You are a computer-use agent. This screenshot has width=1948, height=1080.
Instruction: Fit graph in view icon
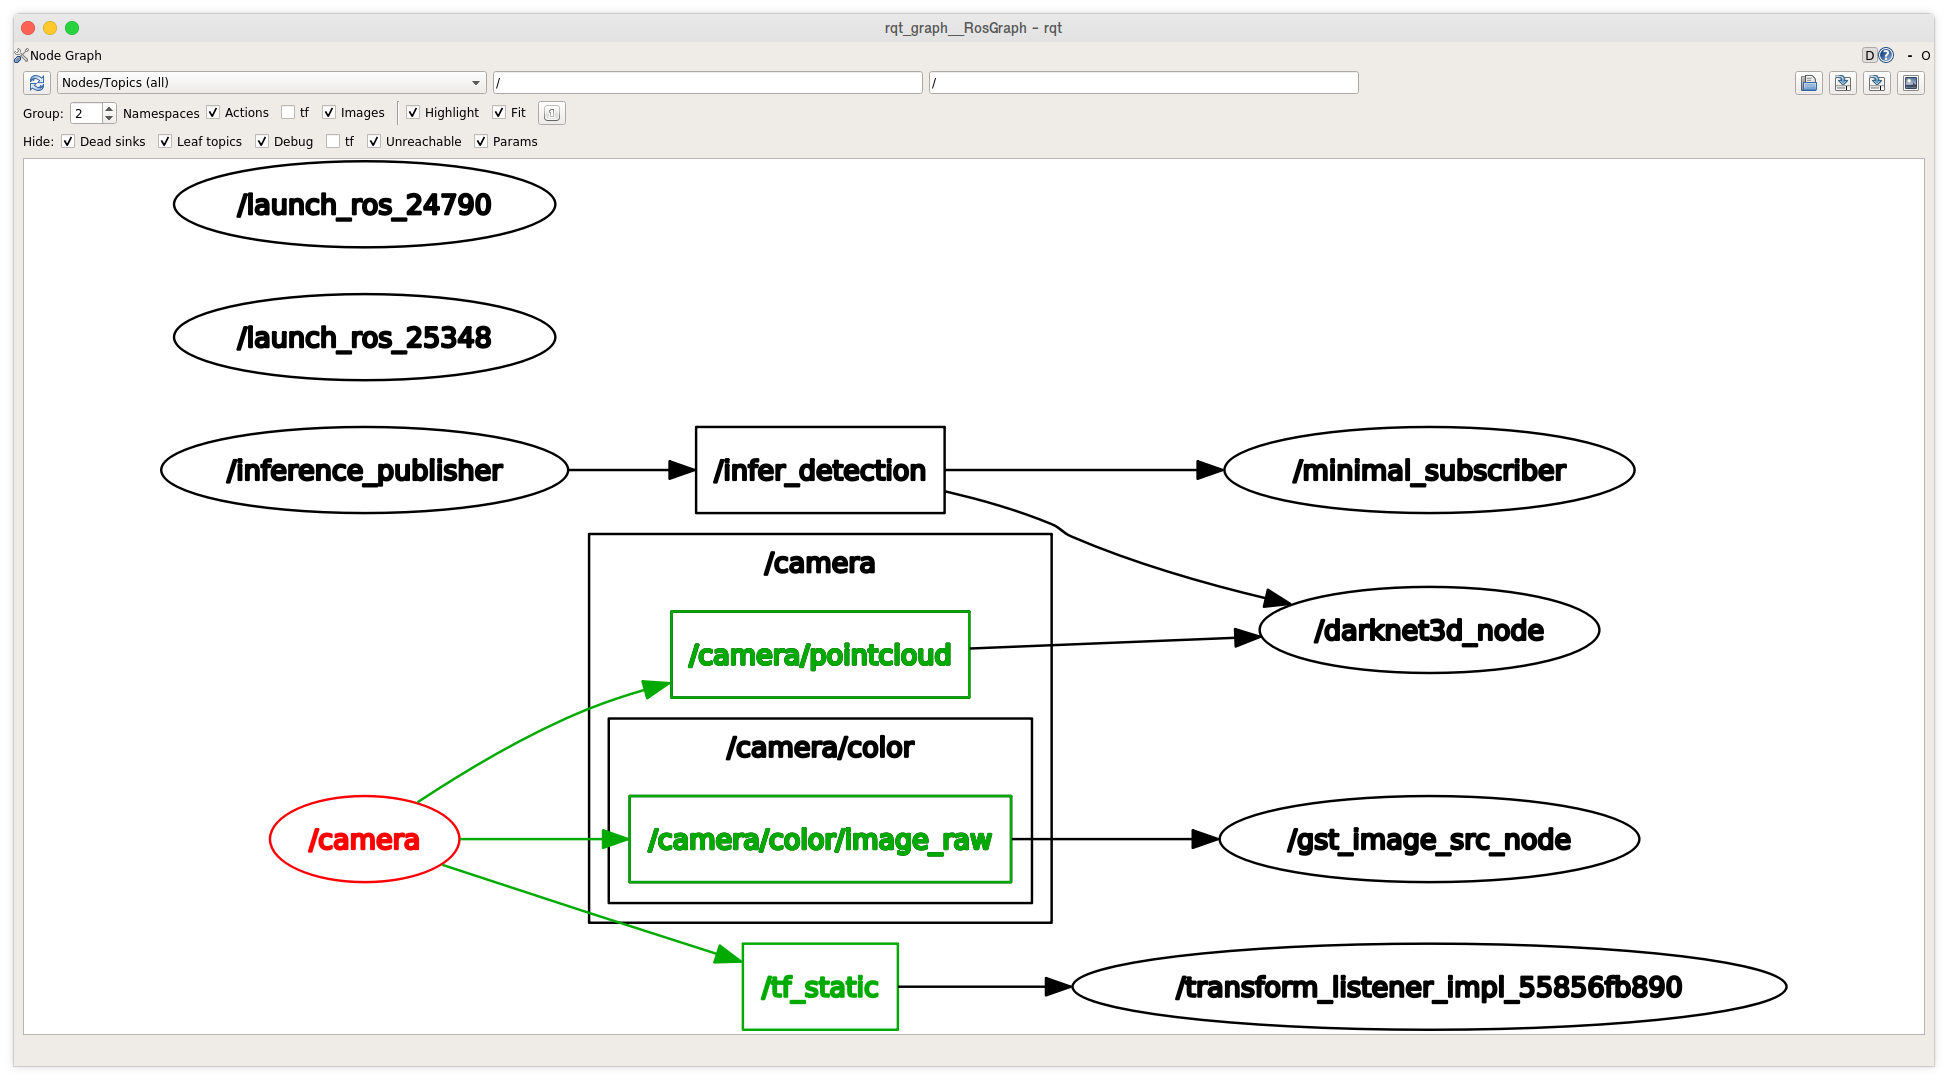[552, 113]
